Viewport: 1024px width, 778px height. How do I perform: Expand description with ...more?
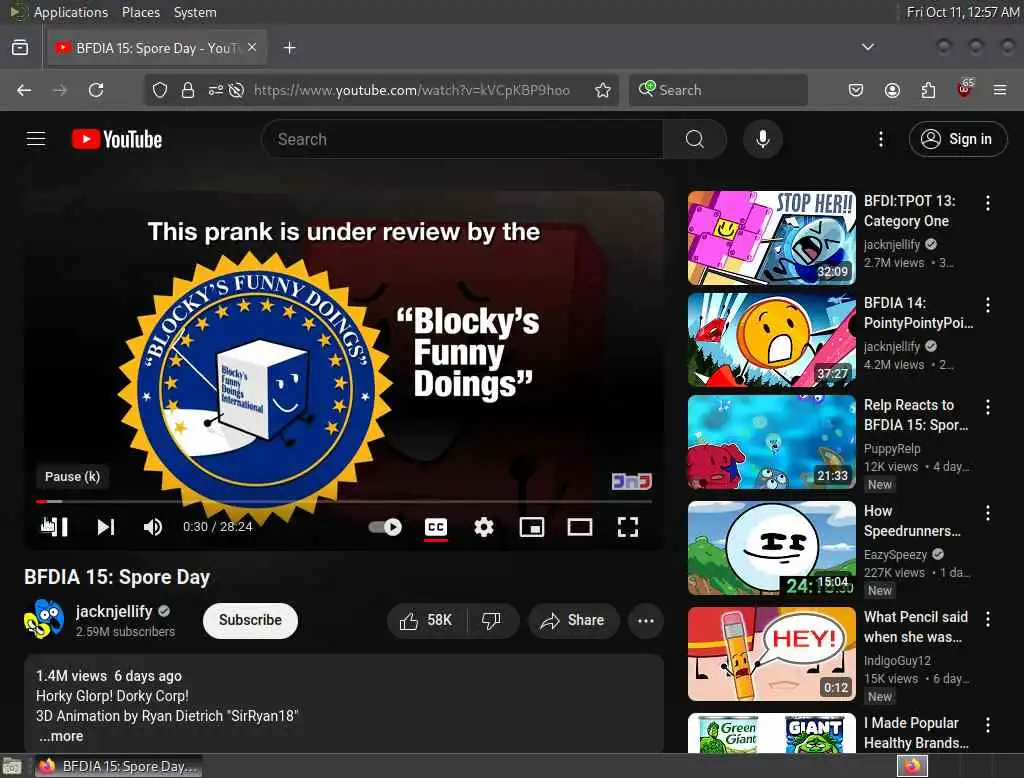tap(61, 736)
